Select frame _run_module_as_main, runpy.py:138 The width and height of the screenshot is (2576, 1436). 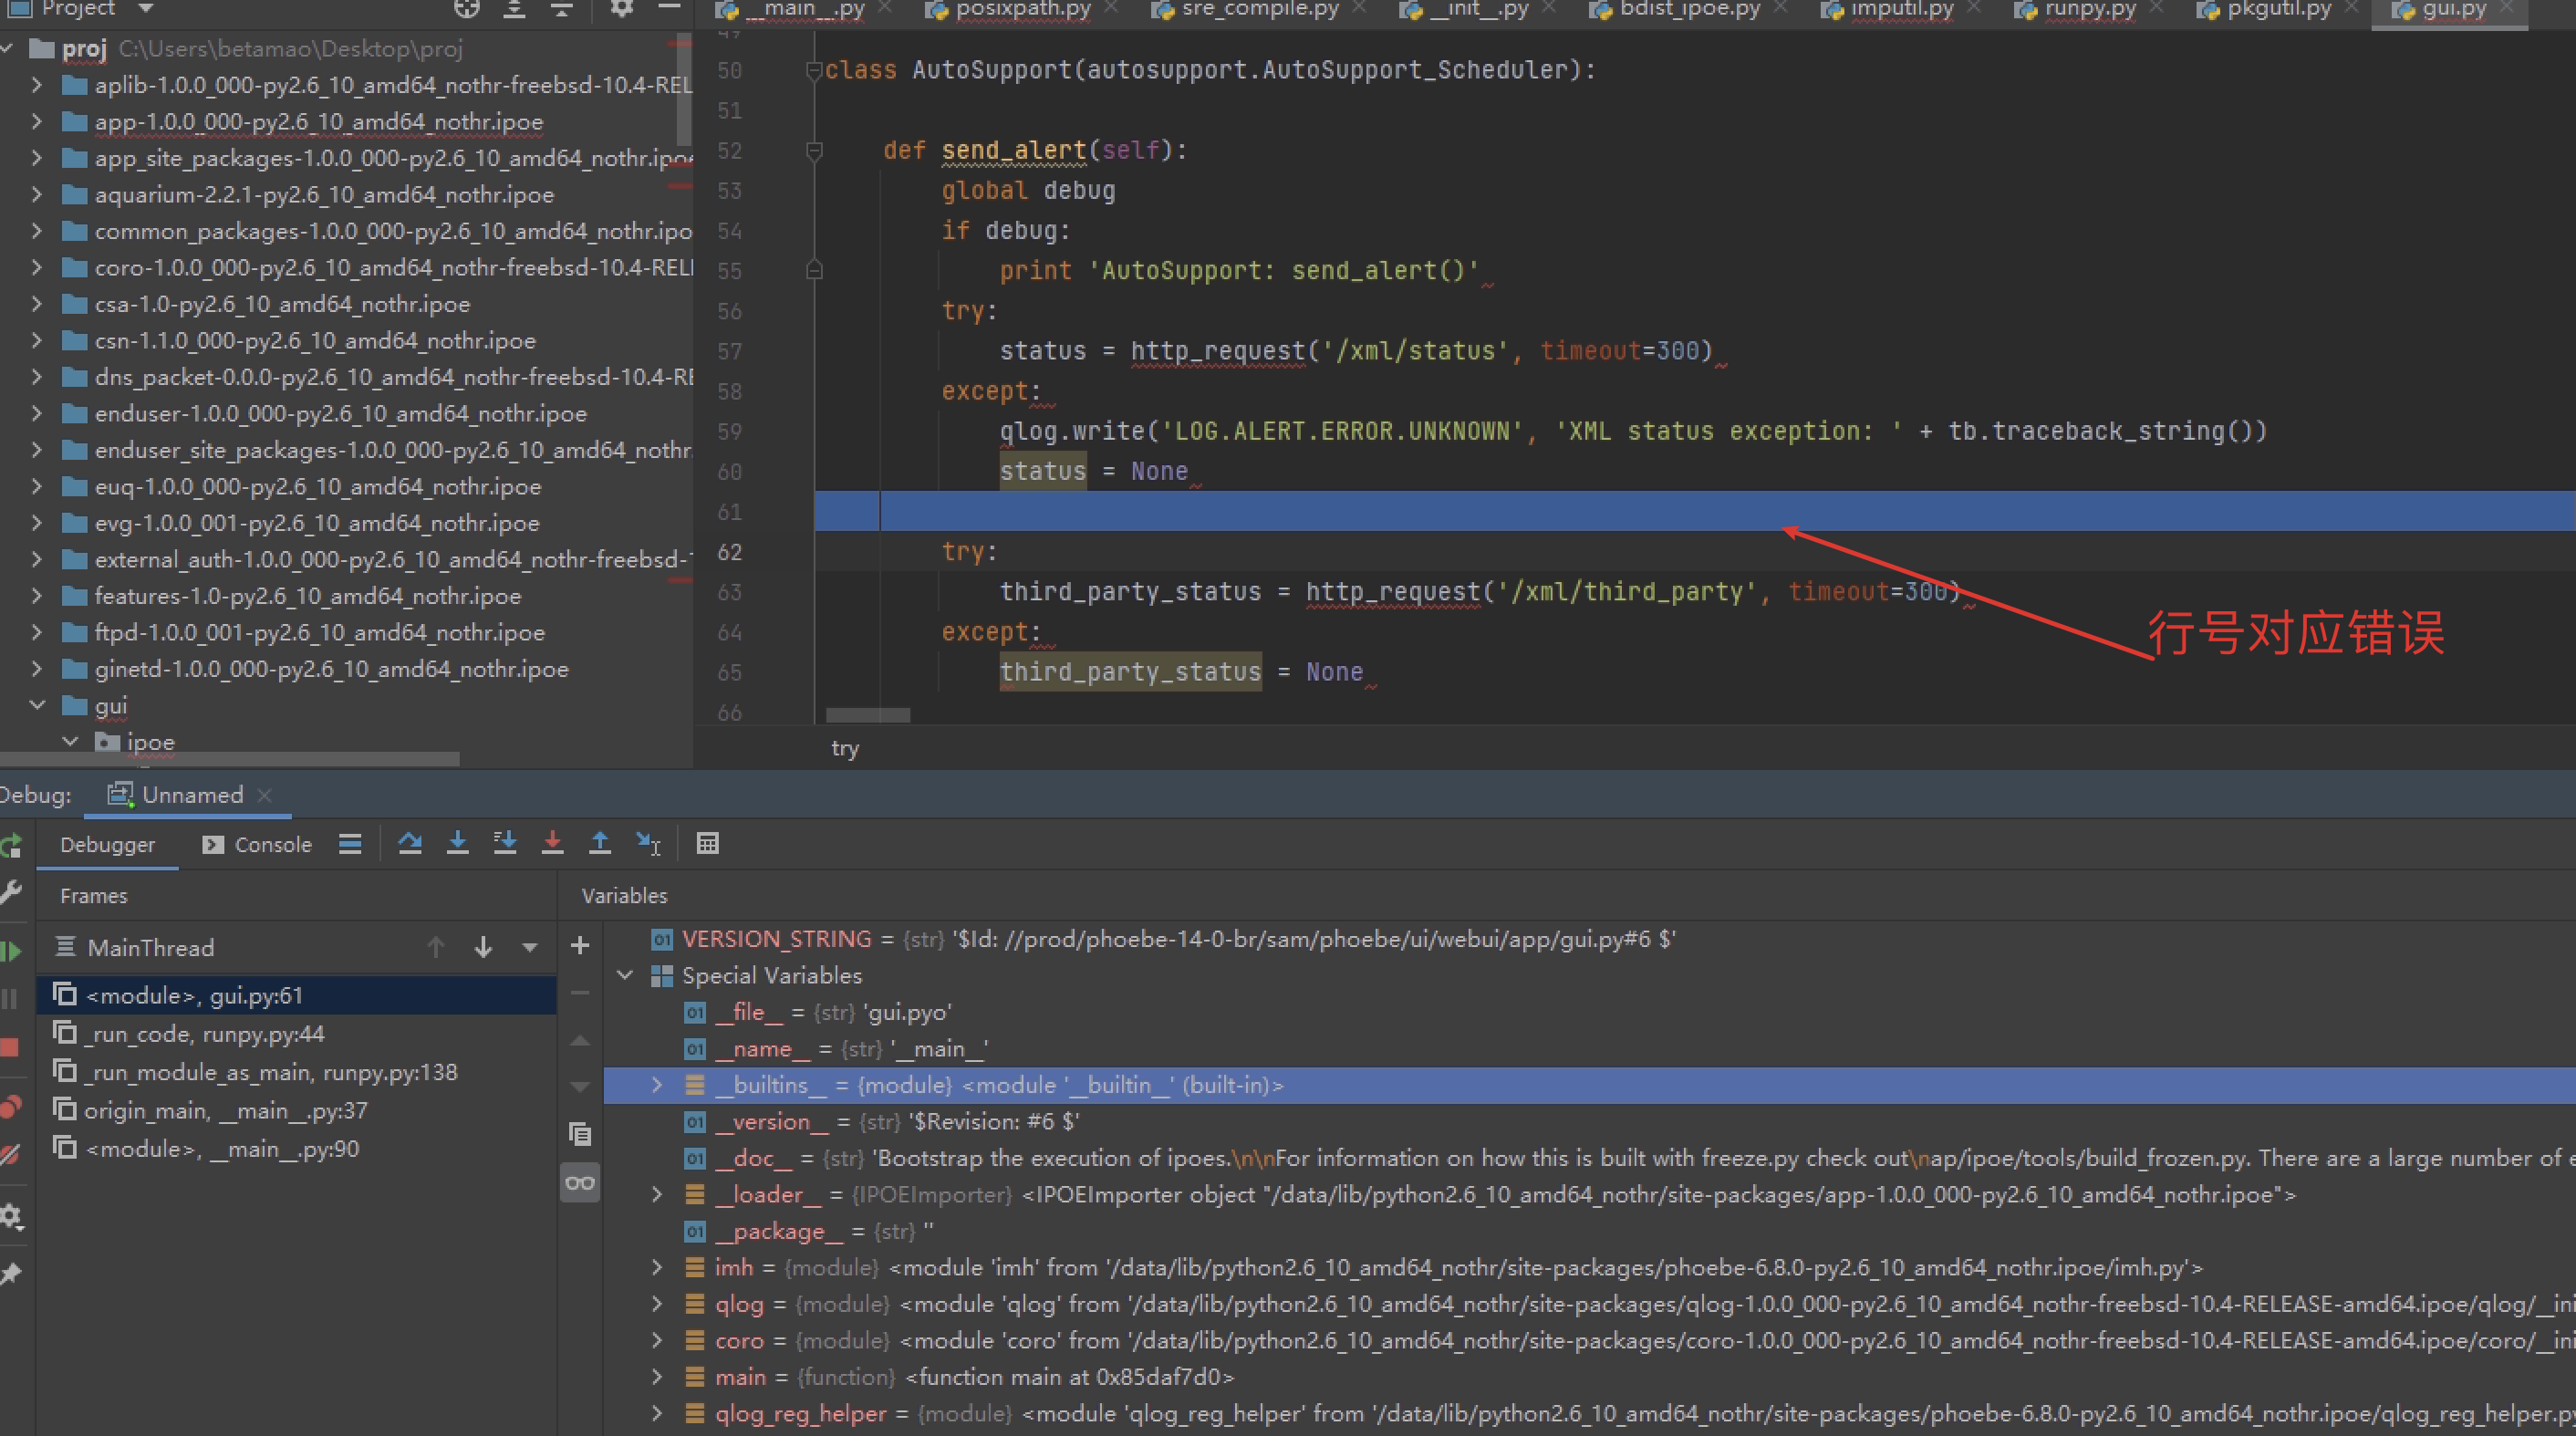point(296,1072)
